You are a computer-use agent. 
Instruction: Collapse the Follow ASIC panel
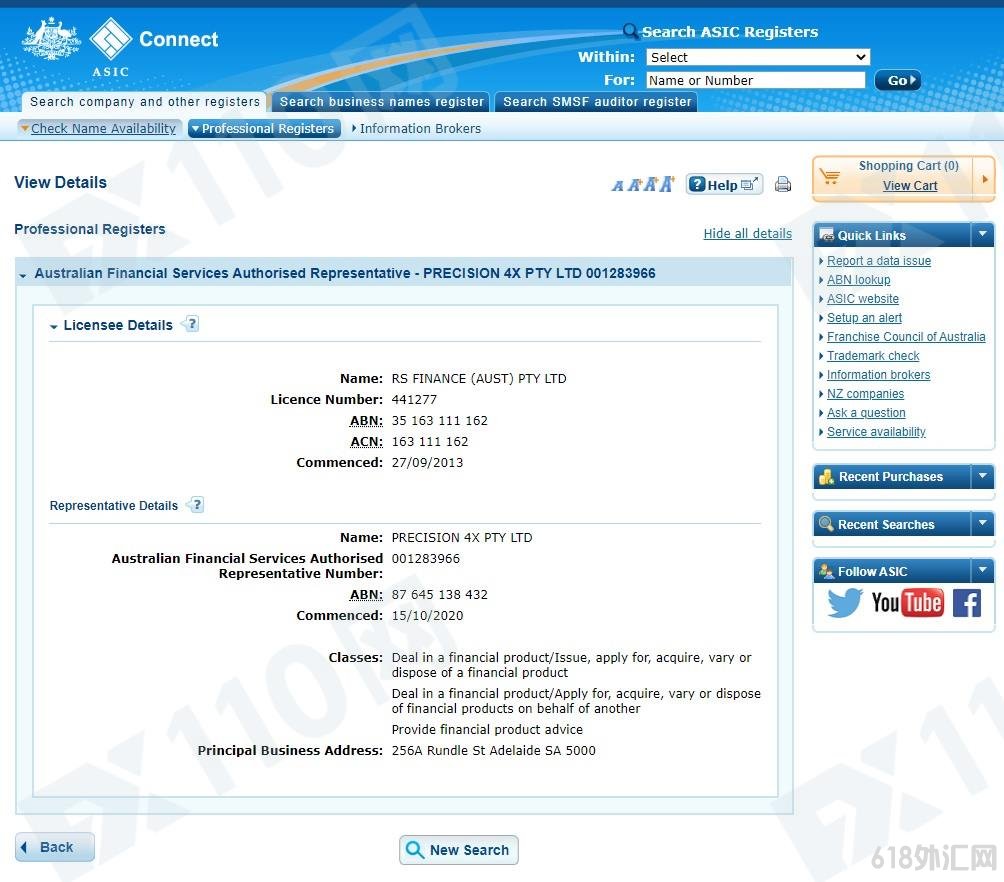982,570
